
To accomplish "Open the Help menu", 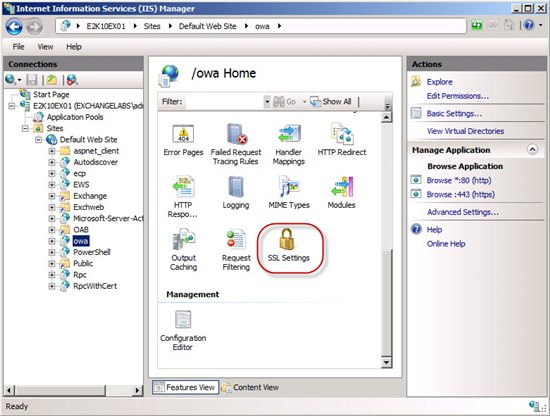I will [x=74, y=47].
